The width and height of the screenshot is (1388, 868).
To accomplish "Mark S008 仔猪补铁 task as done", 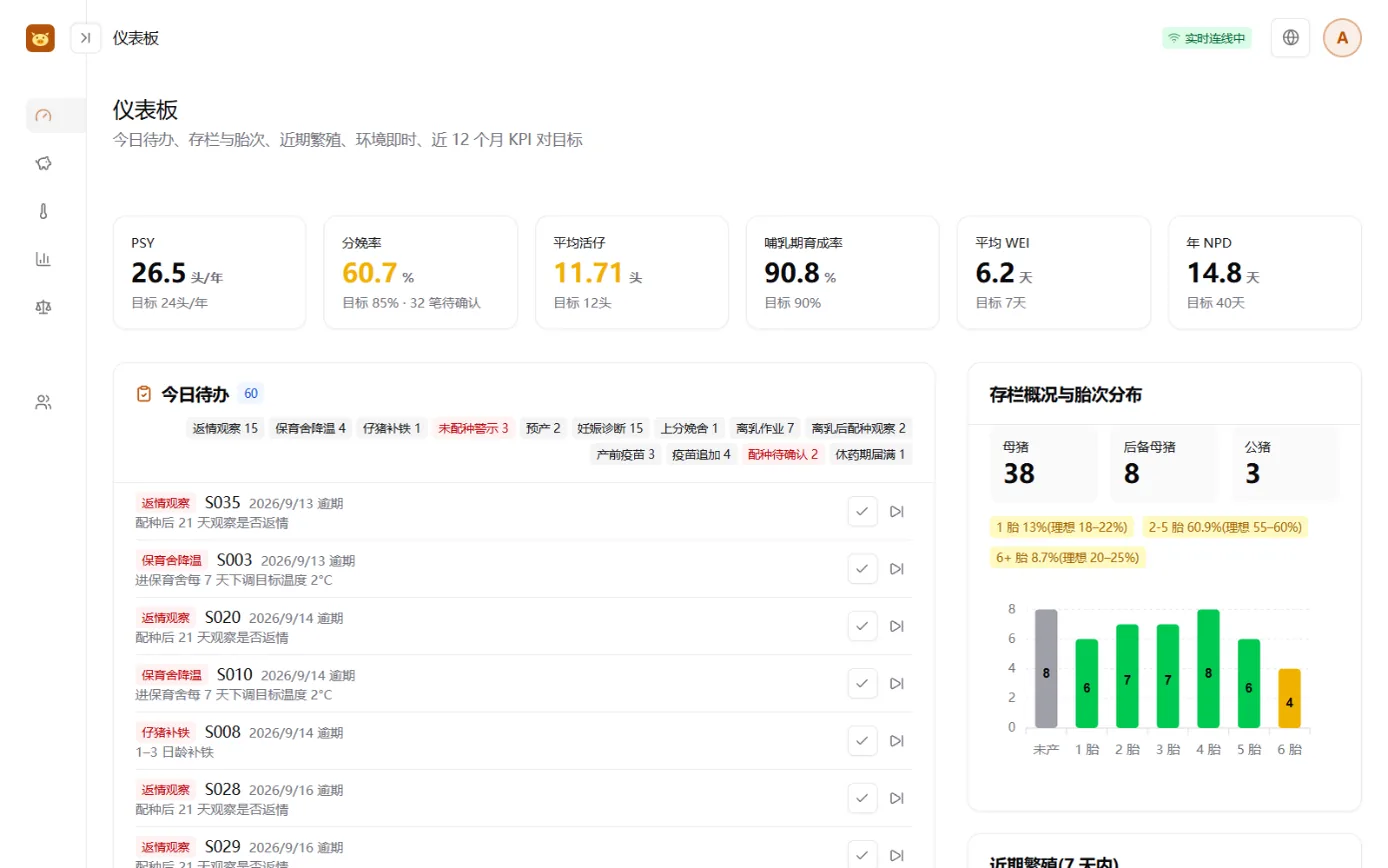I will [x=862, y=741].
